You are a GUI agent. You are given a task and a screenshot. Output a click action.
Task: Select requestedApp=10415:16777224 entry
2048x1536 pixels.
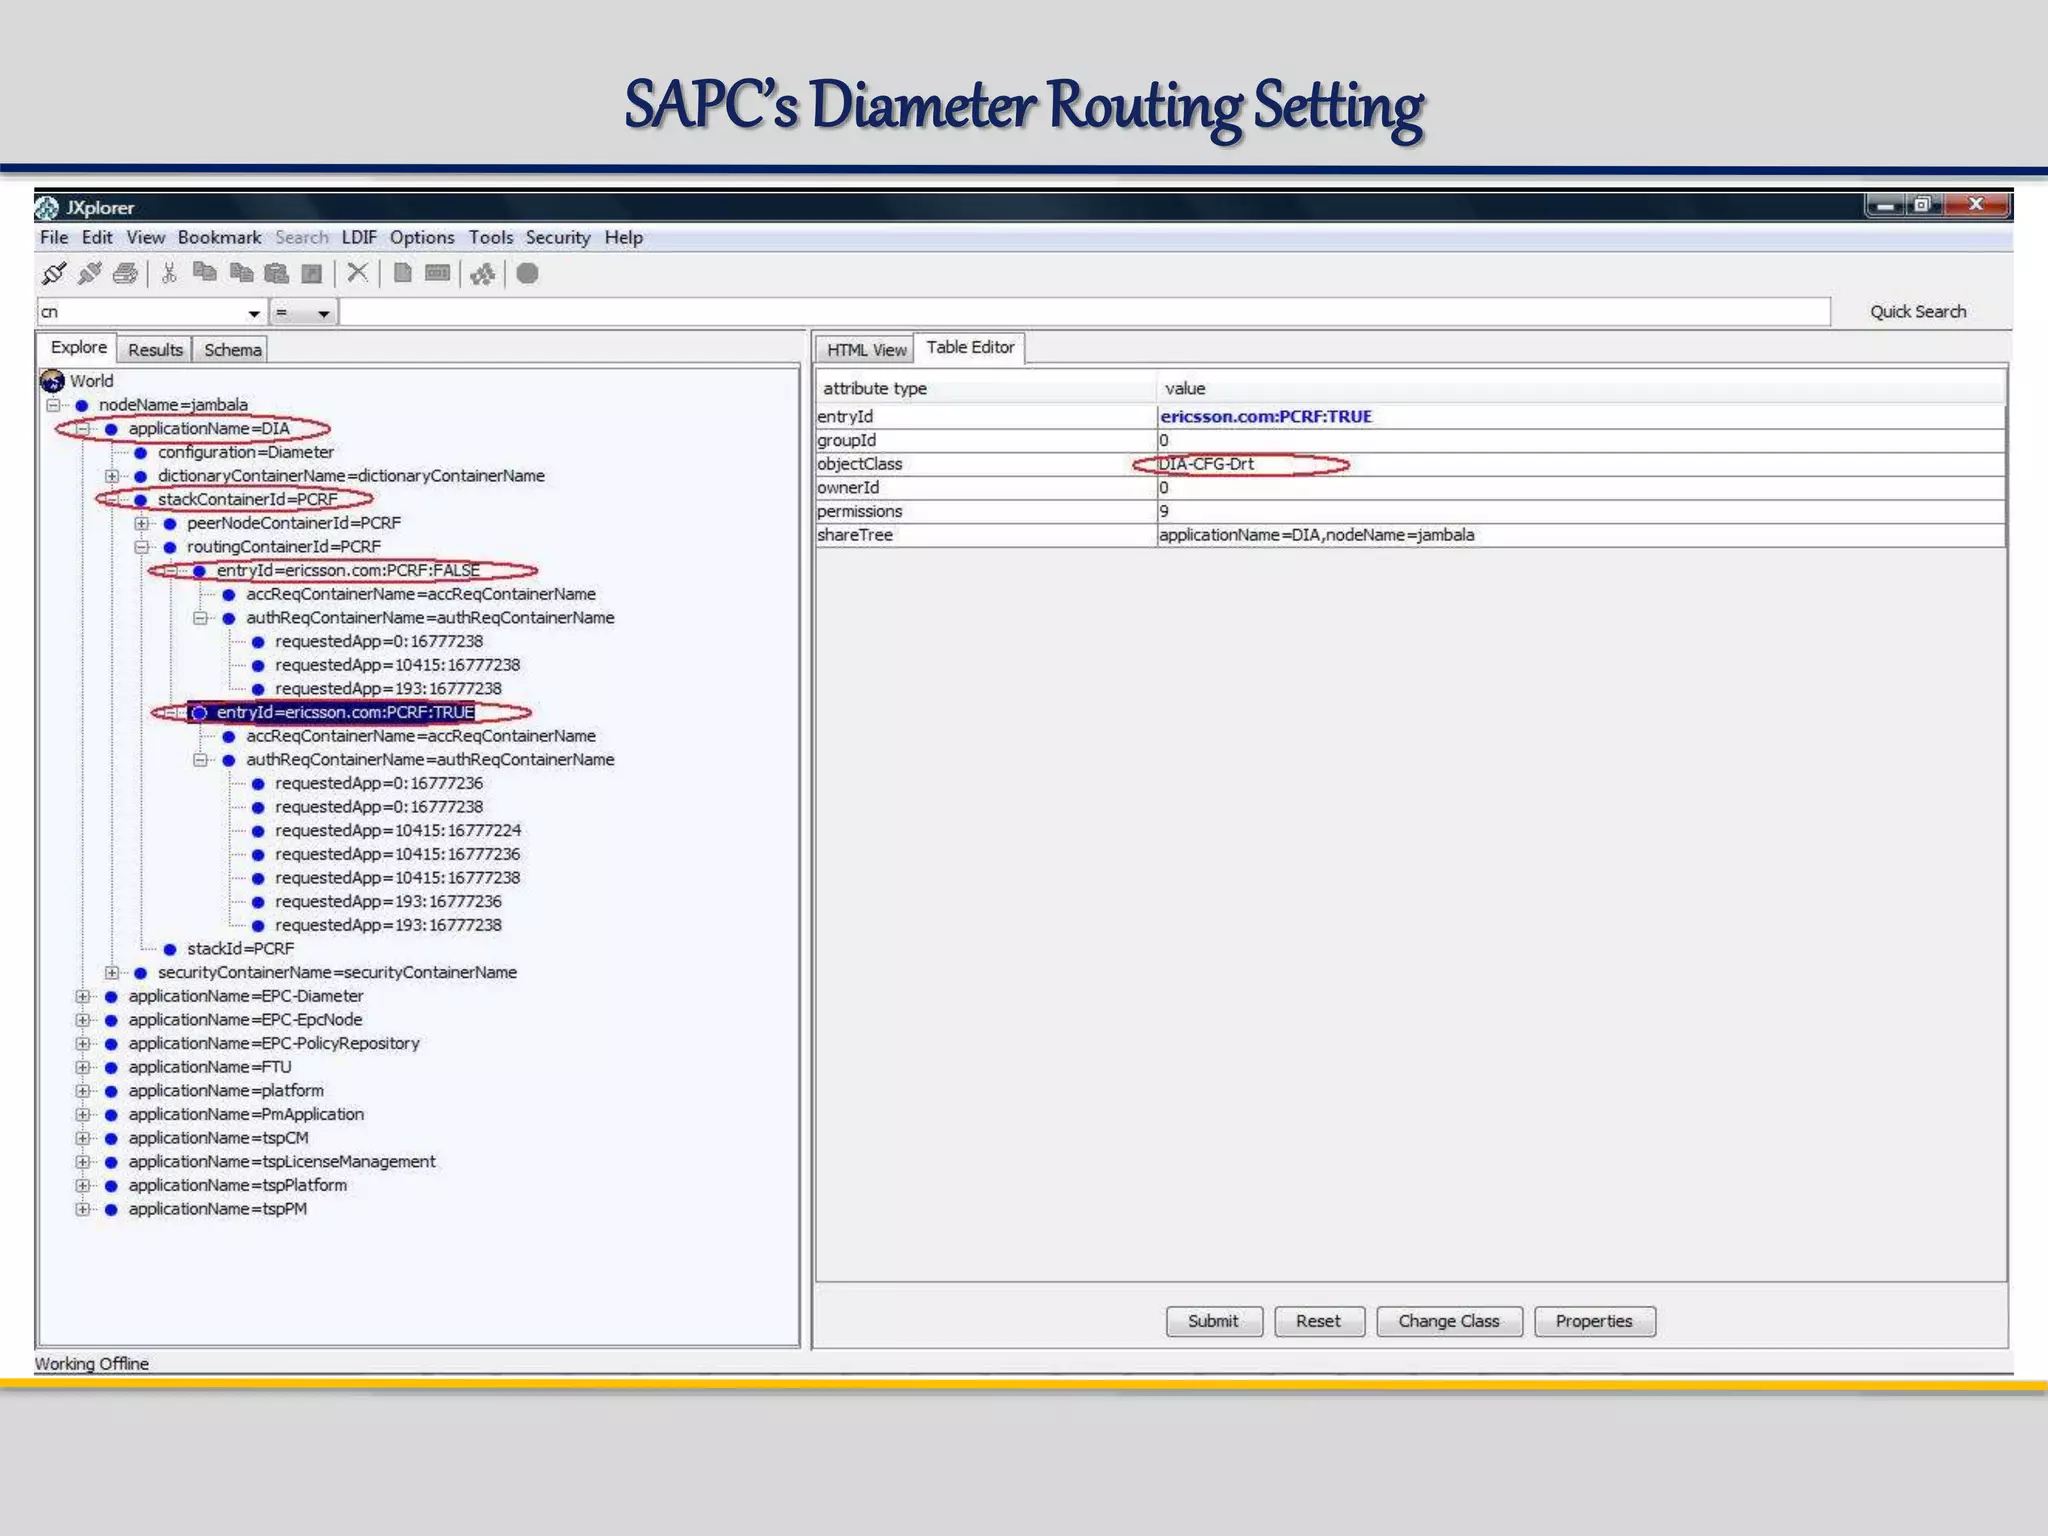(398, 831)
